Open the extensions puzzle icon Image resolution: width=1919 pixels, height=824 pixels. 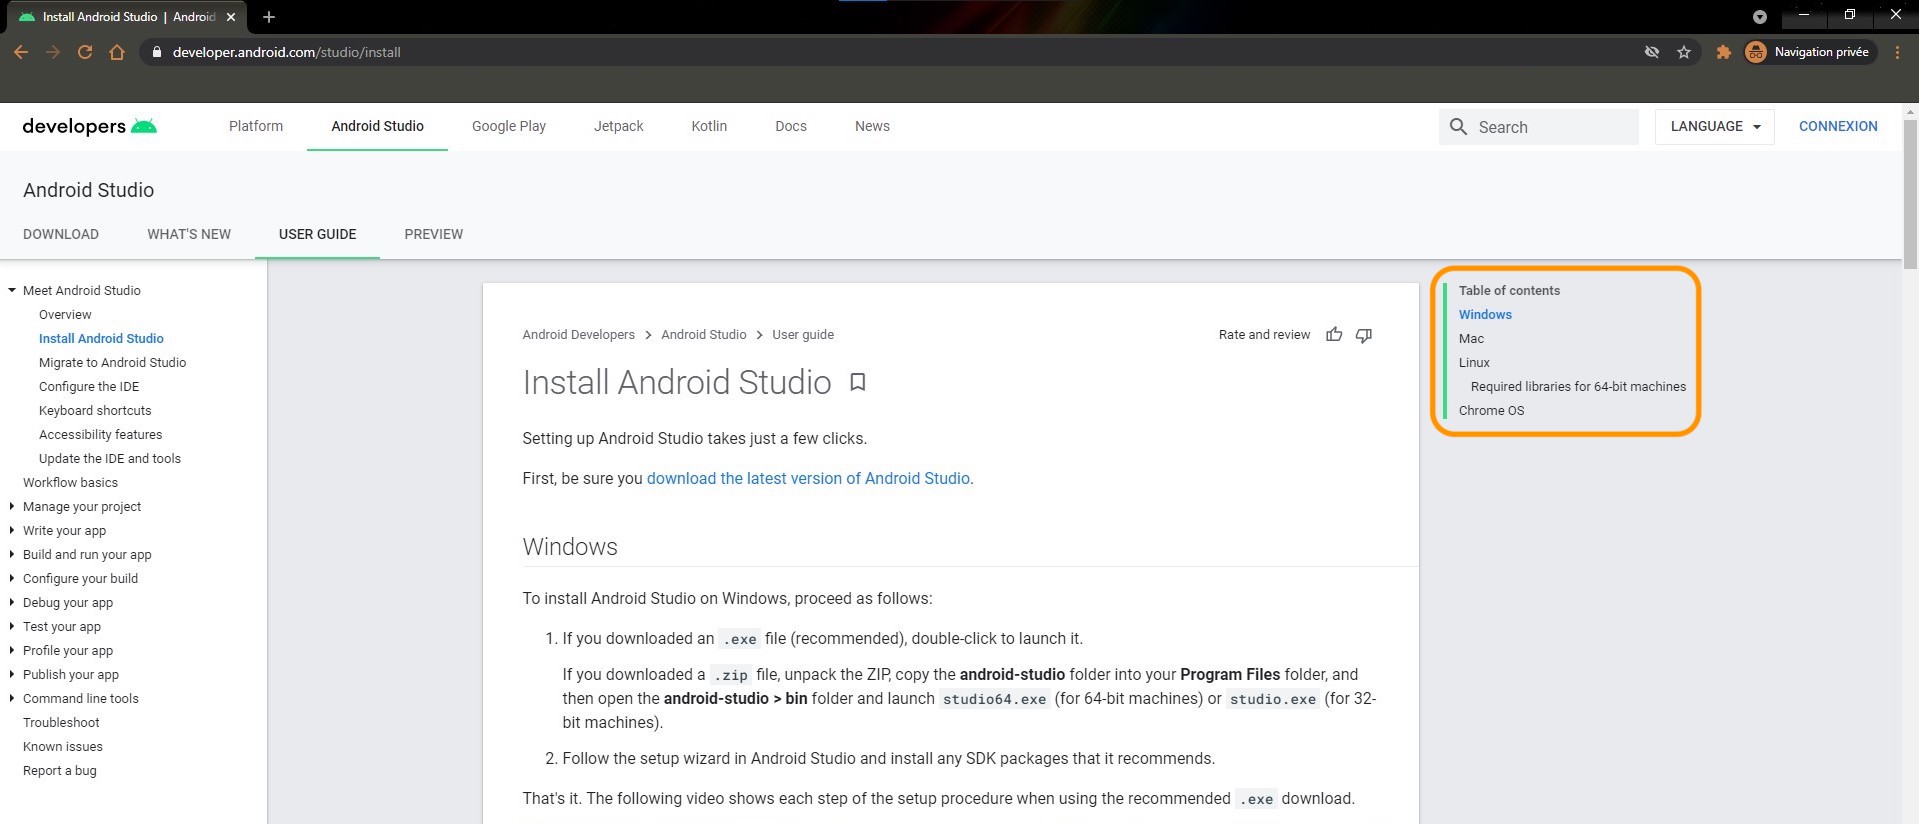pyautogui.click(x=1723, y=52)
